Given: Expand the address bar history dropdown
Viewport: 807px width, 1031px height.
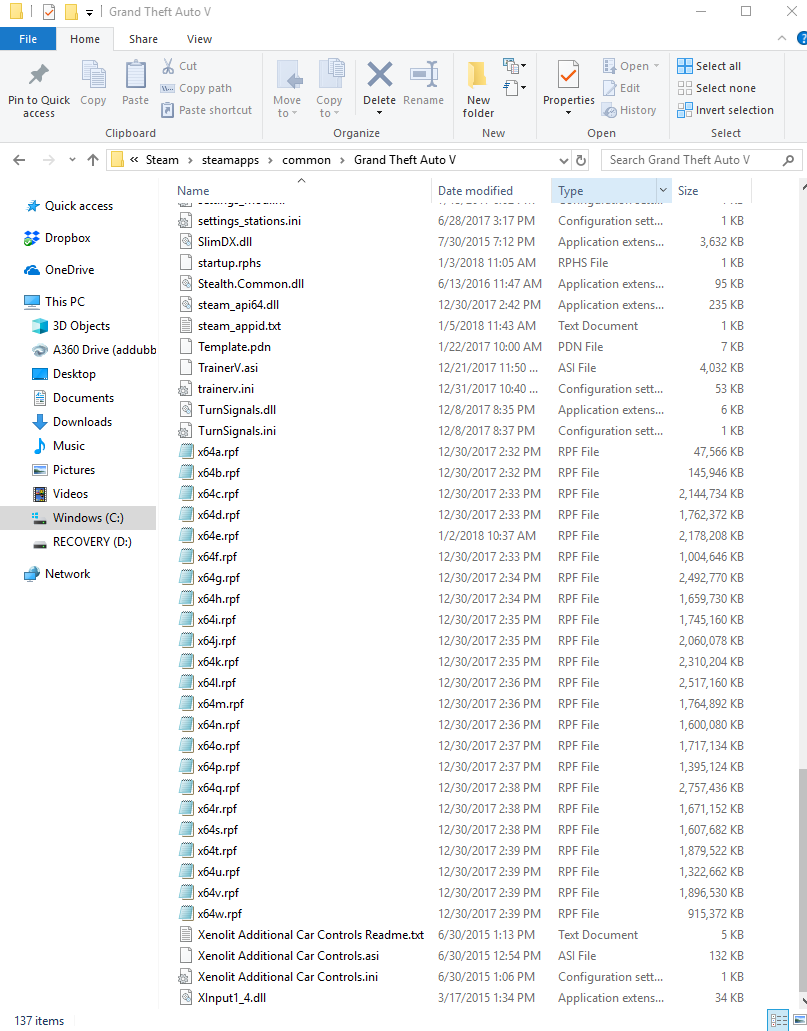Looking at the screenshot, I should click(564, 160).
